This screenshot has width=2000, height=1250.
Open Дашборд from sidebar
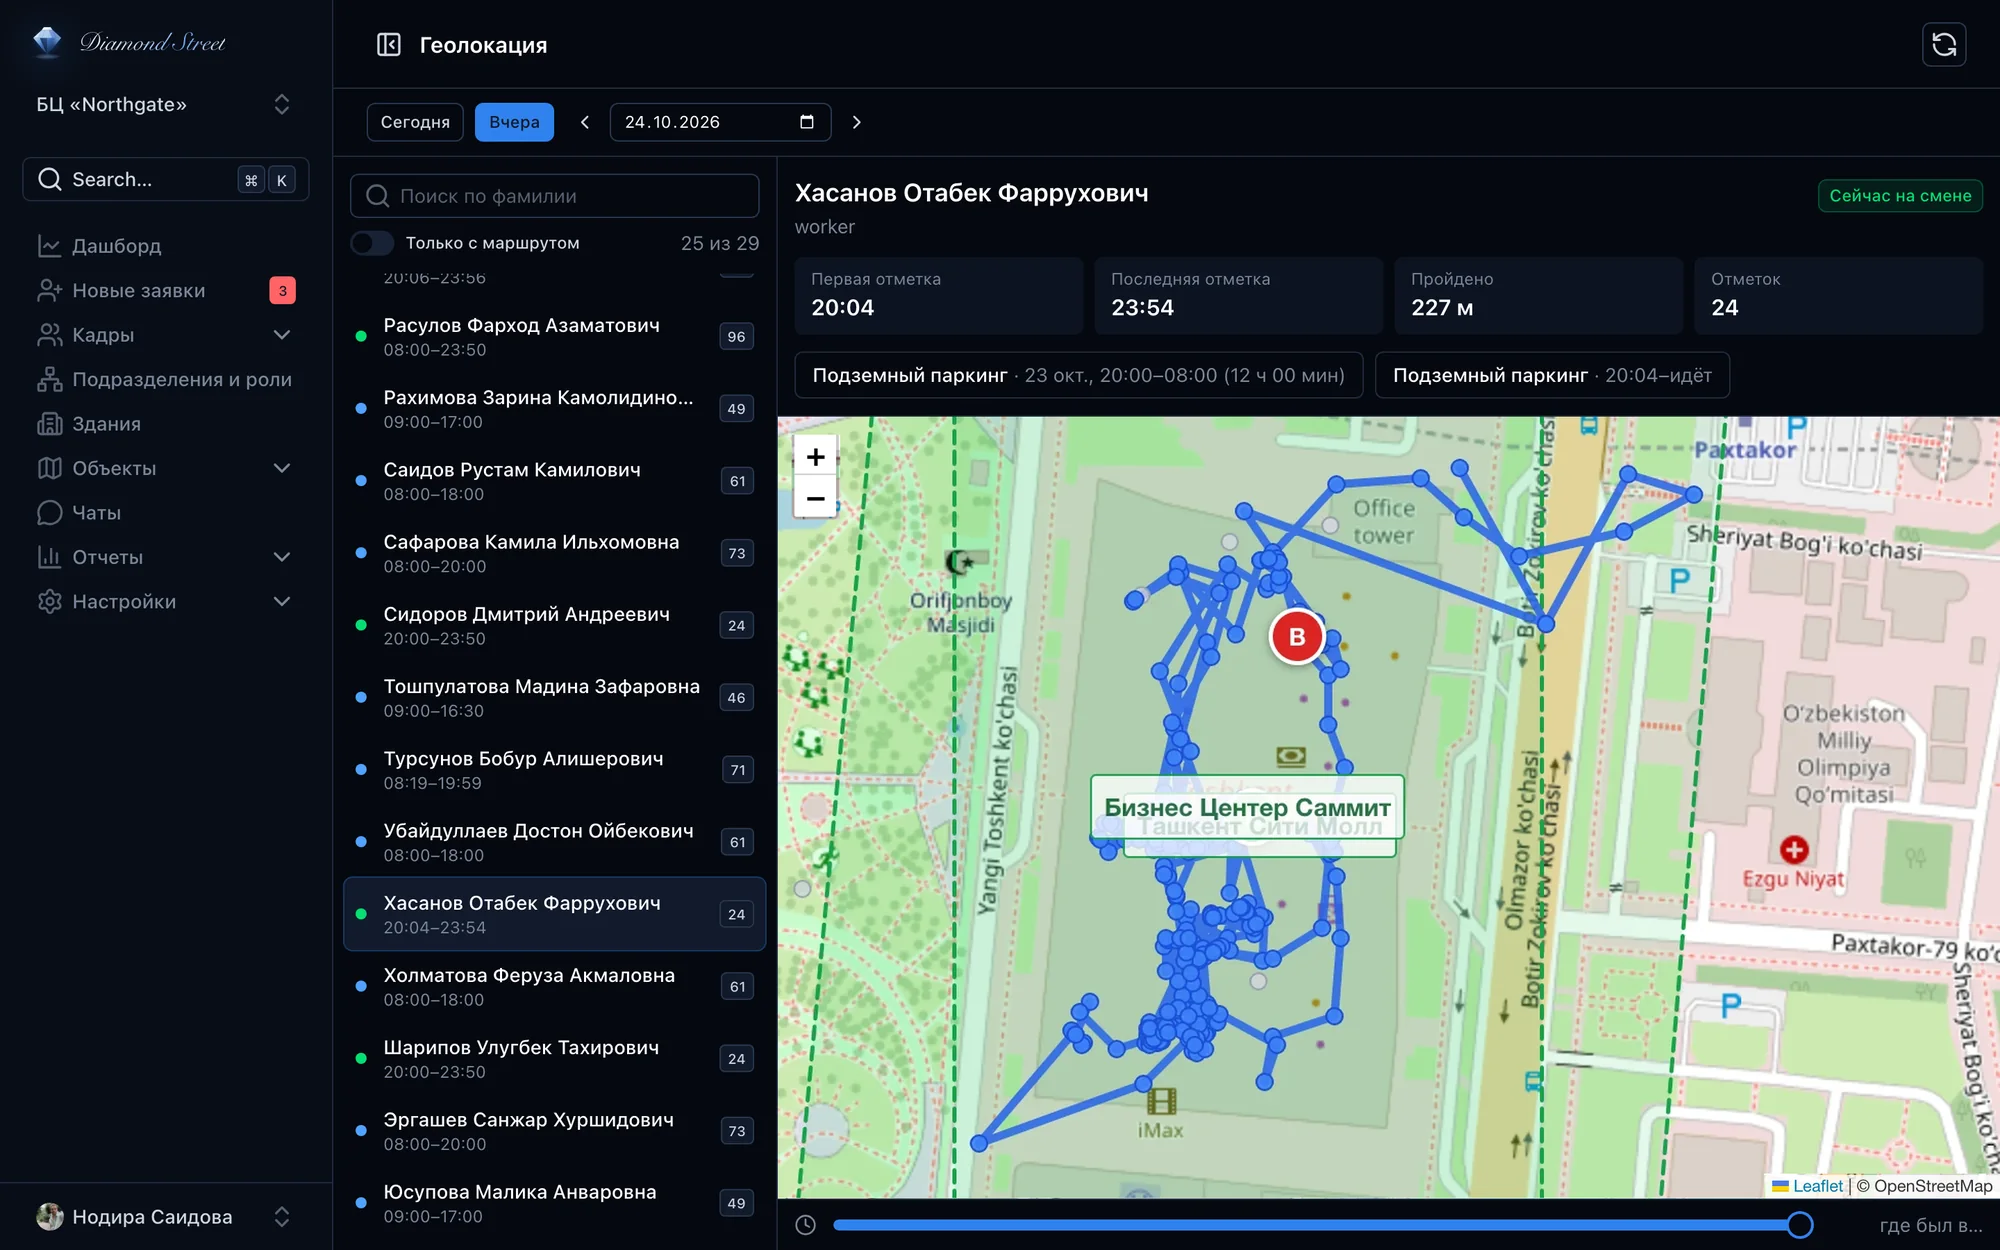[x=166, y=246]
